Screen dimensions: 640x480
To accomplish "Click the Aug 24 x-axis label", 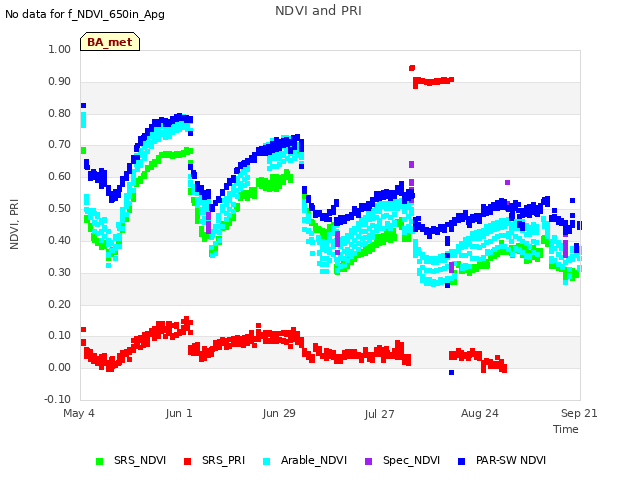I will tap(480, 413).
